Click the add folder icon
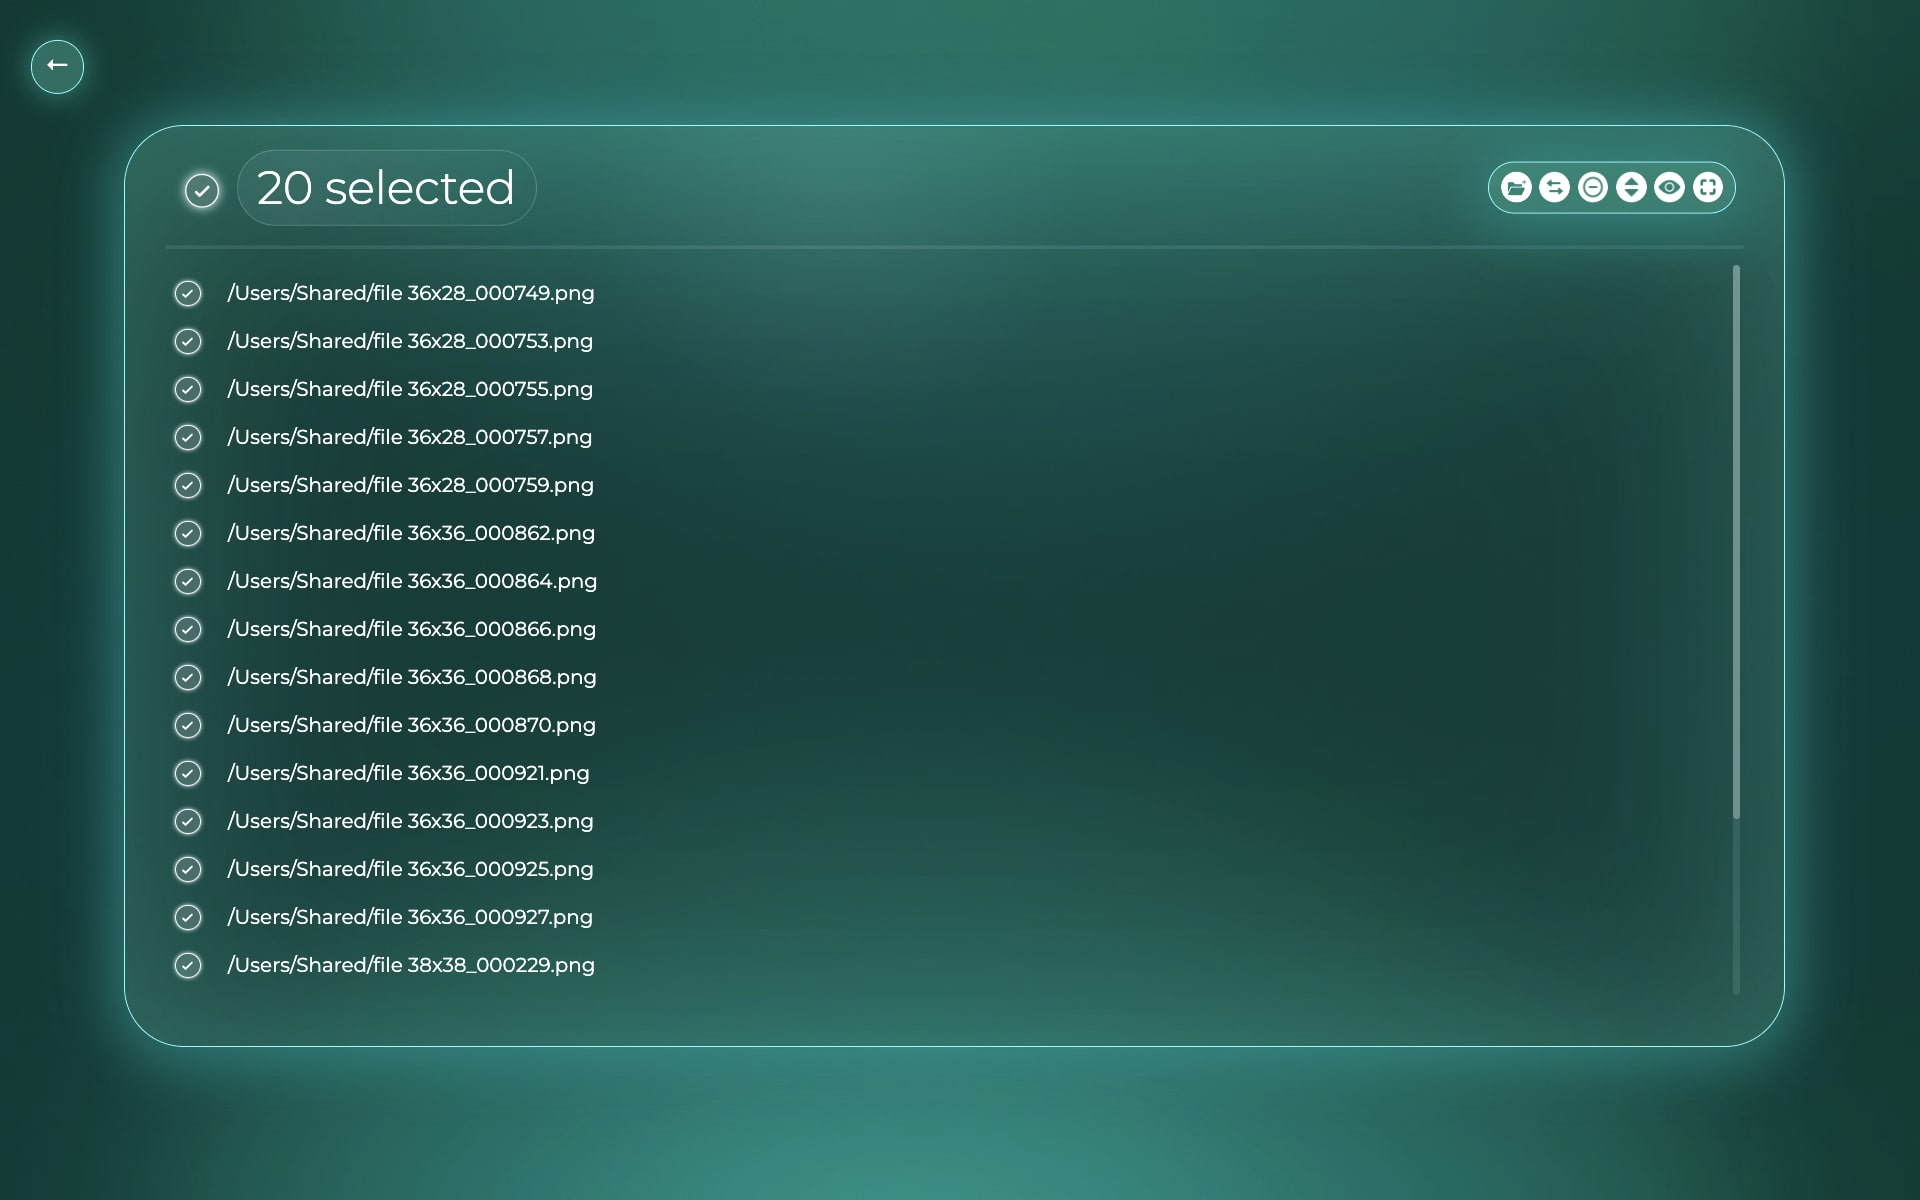 pos(1516,187)
